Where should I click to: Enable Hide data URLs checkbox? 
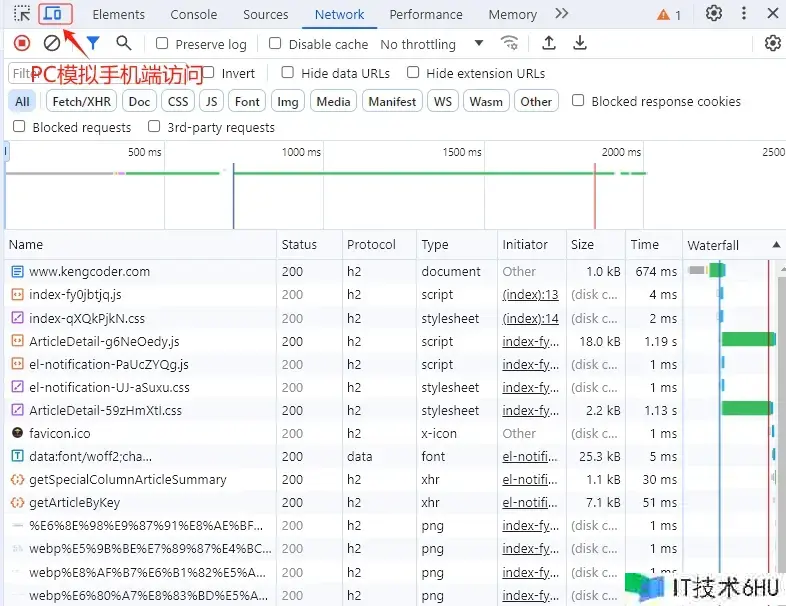tap(288, 73)
